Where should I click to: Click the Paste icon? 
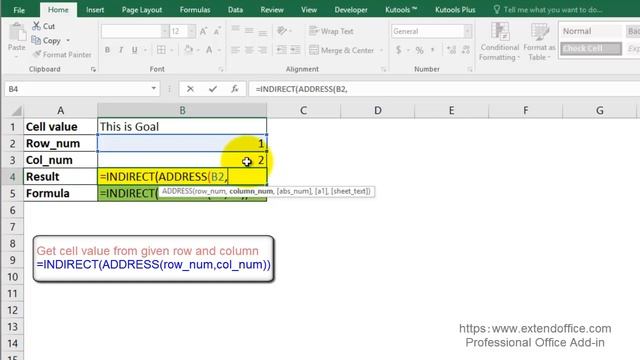coord(17,33)
